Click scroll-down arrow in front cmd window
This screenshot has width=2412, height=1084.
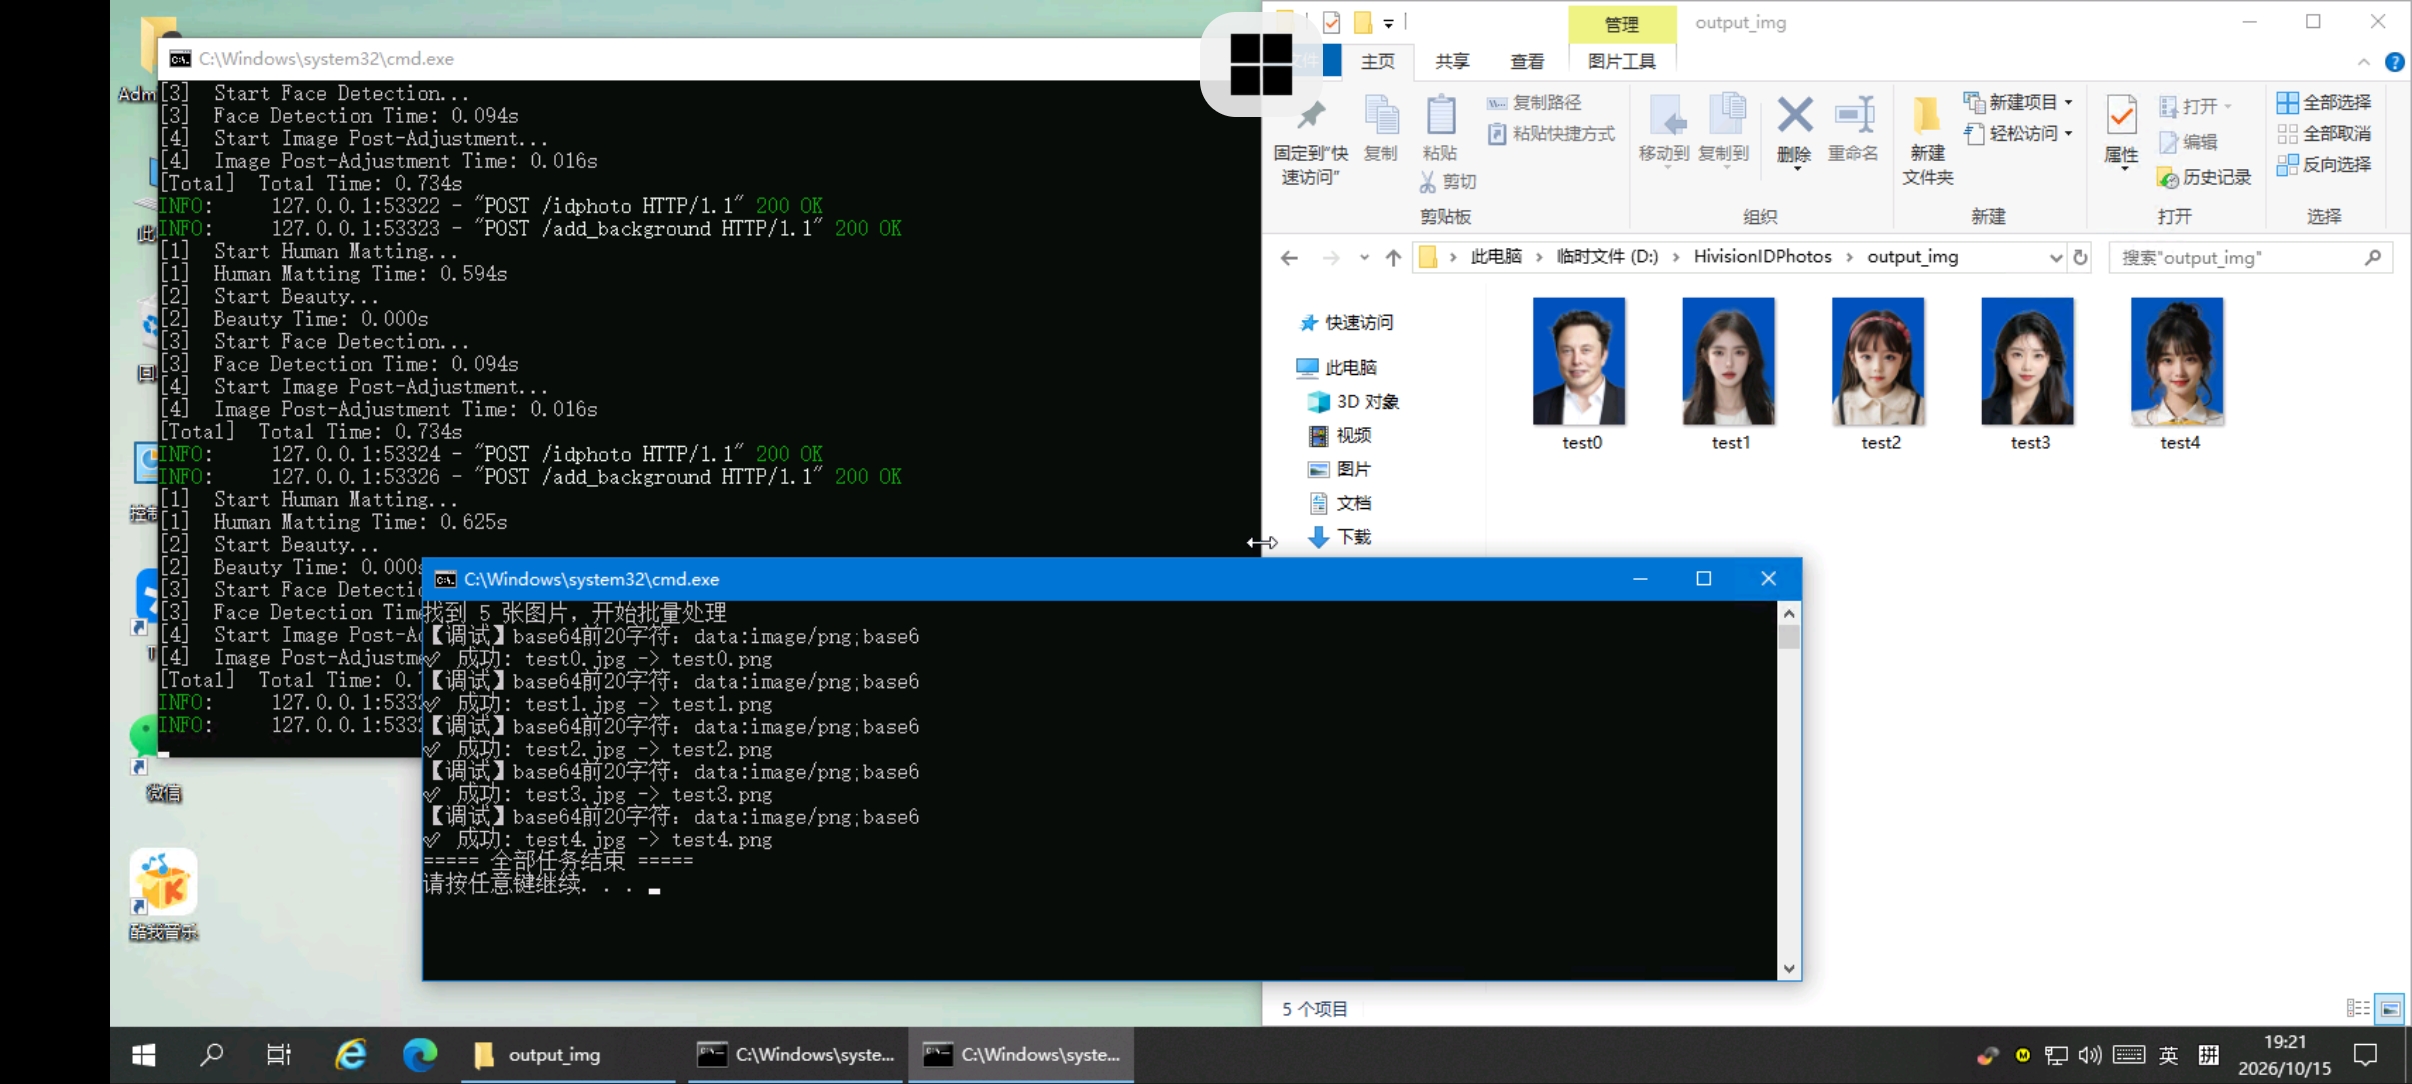(1789, 968)
